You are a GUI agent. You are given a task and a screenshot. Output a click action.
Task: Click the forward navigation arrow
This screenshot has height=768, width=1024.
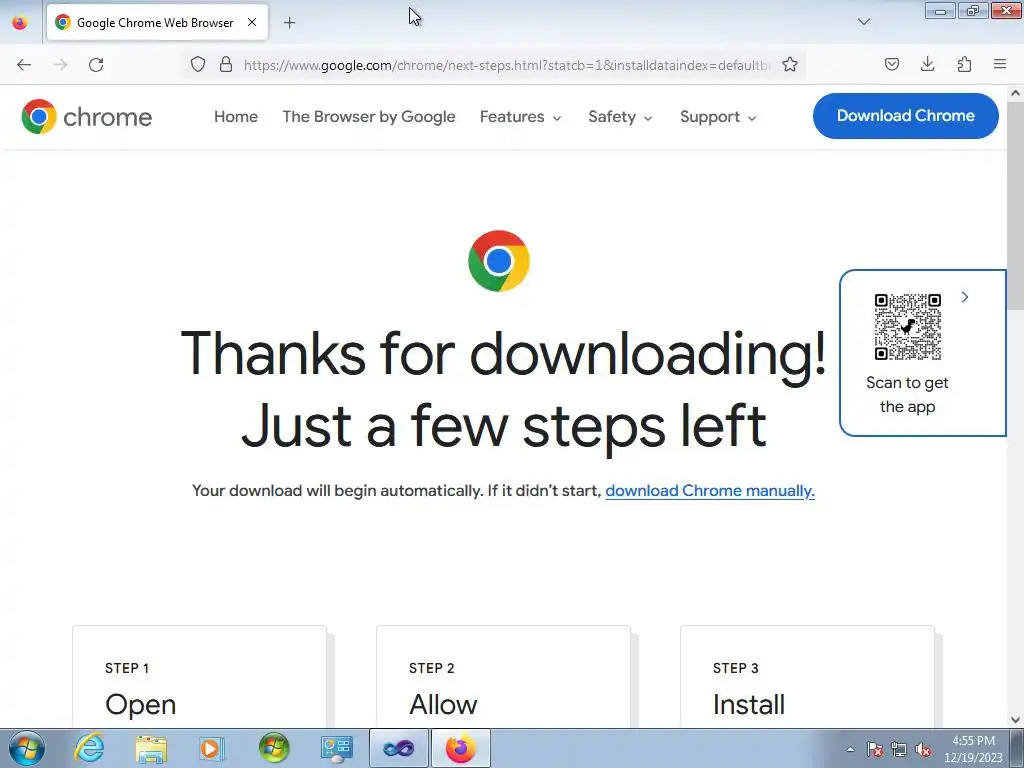(60, 65)
